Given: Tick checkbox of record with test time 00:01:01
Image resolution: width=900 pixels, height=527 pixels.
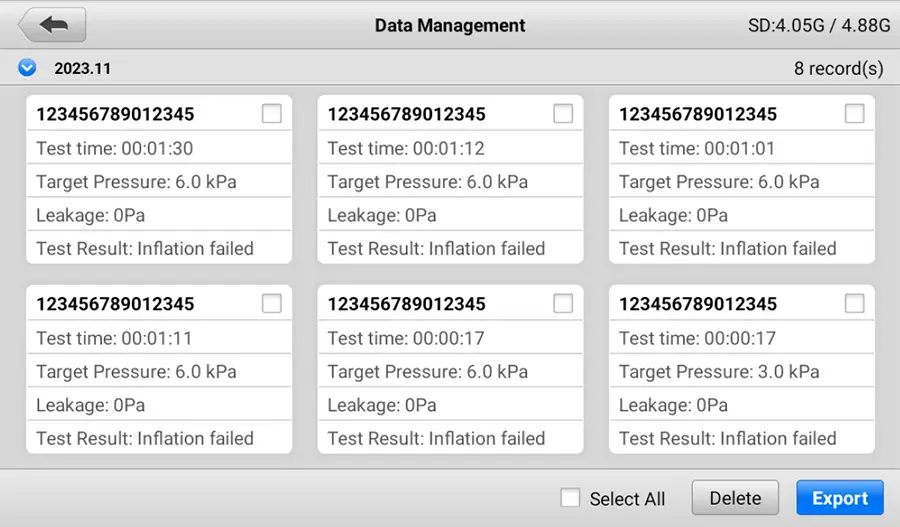Looking at the screenshot, I should [x=855, y=113].
